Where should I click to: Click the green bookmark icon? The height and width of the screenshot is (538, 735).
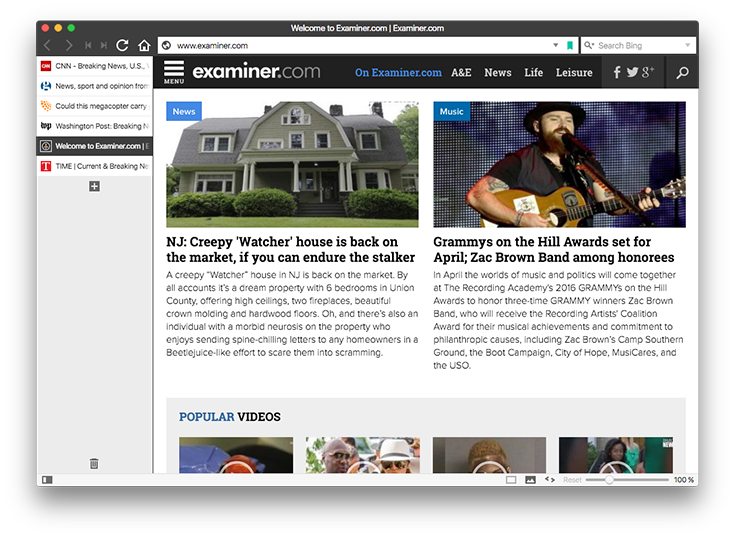tap(570, 45)
